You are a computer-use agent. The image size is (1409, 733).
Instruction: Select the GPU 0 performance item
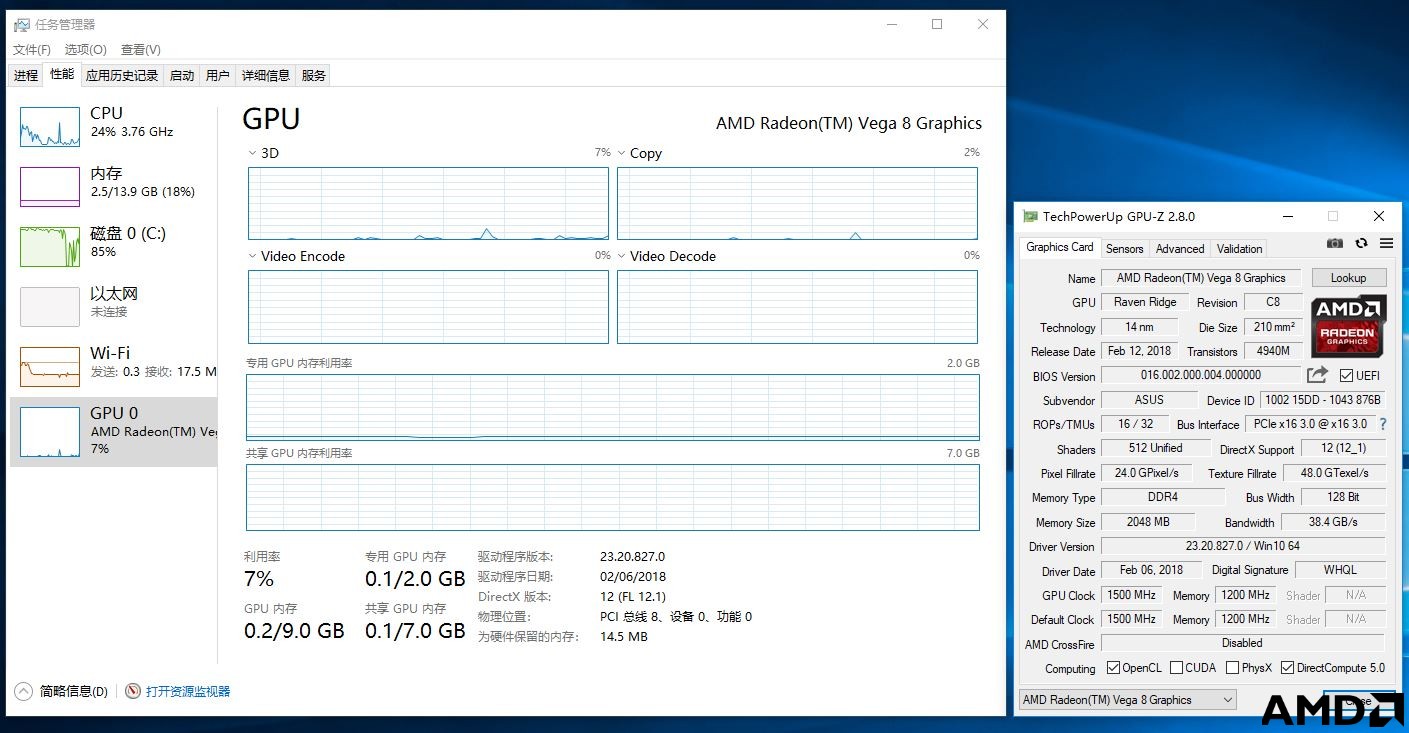pos(113,432)
